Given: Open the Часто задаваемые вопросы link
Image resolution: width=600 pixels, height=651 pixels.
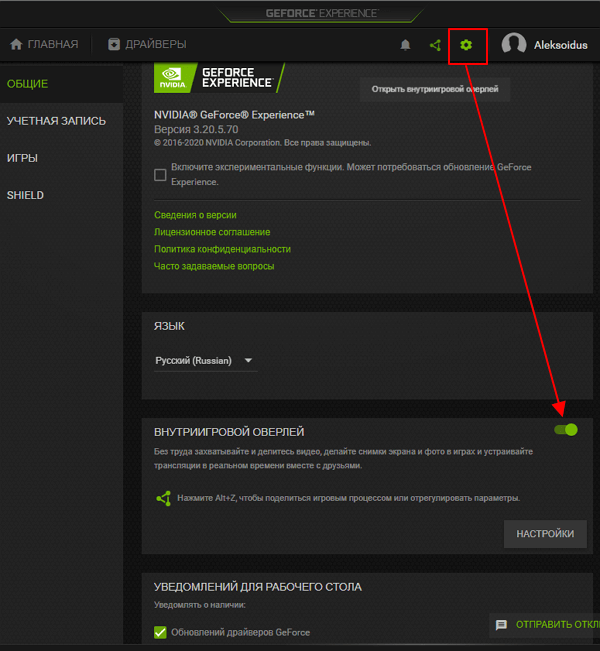Looking at the screenshot, I should pyautogui.click(x=214, y=266).
